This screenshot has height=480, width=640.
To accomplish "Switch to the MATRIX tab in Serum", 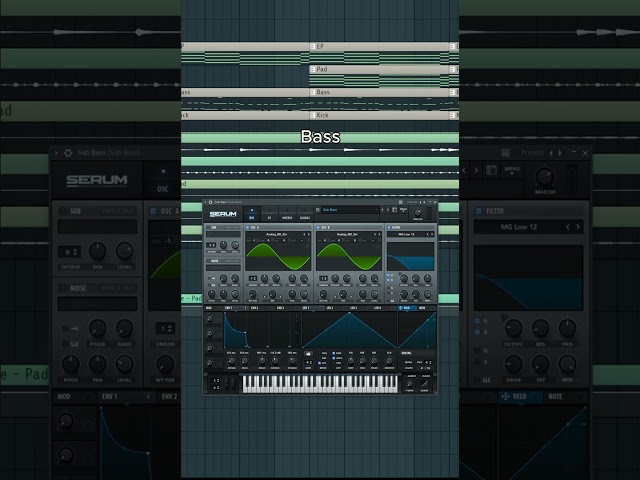I will click(287, 213).
